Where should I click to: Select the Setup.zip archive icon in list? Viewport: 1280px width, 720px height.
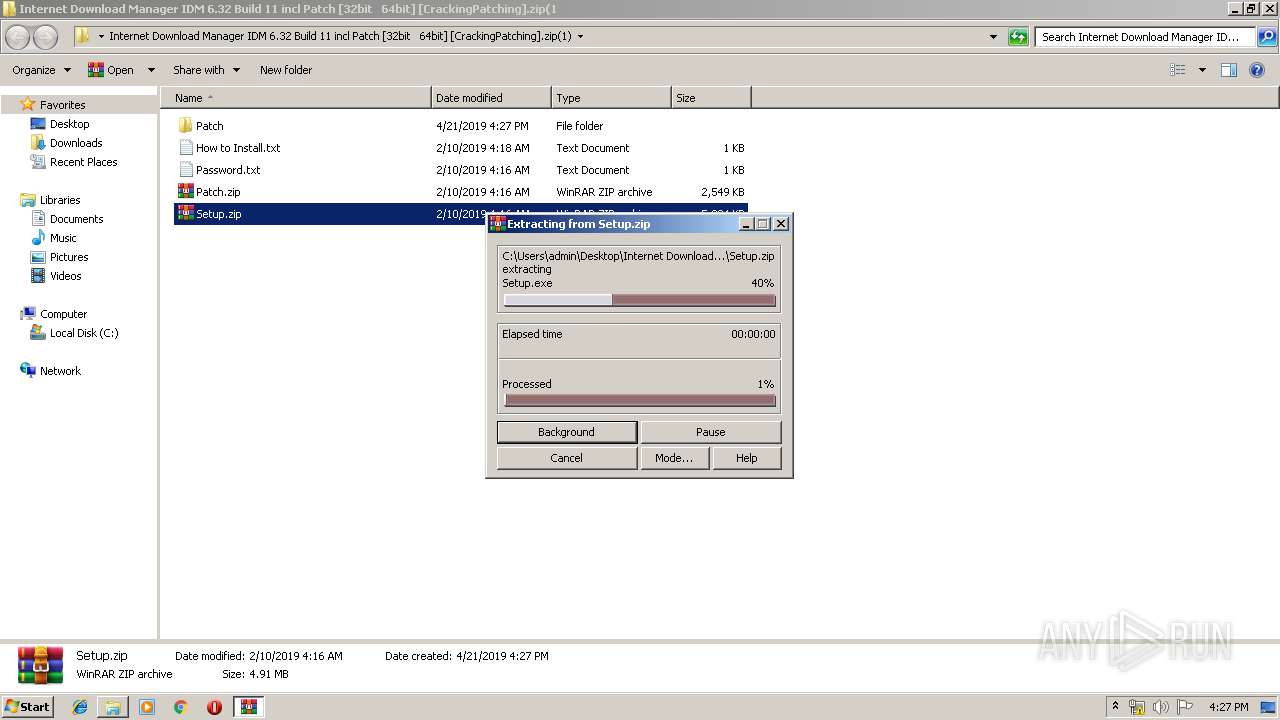(185, 214)
